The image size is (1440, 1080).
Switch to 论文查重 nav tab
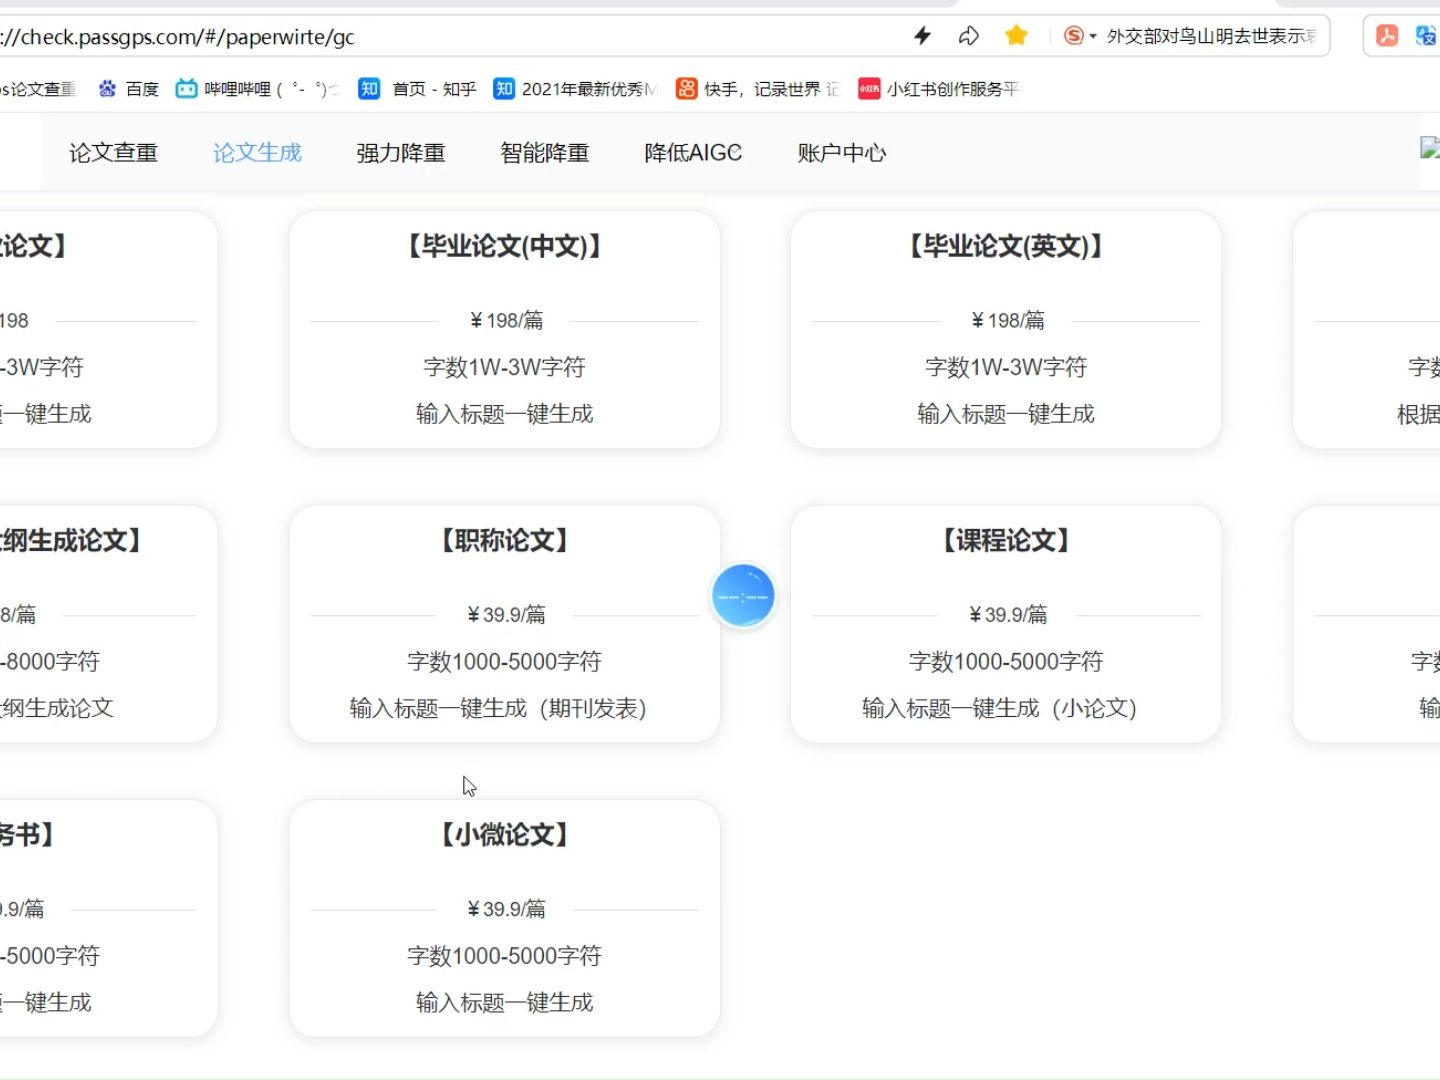coord(113,152)
